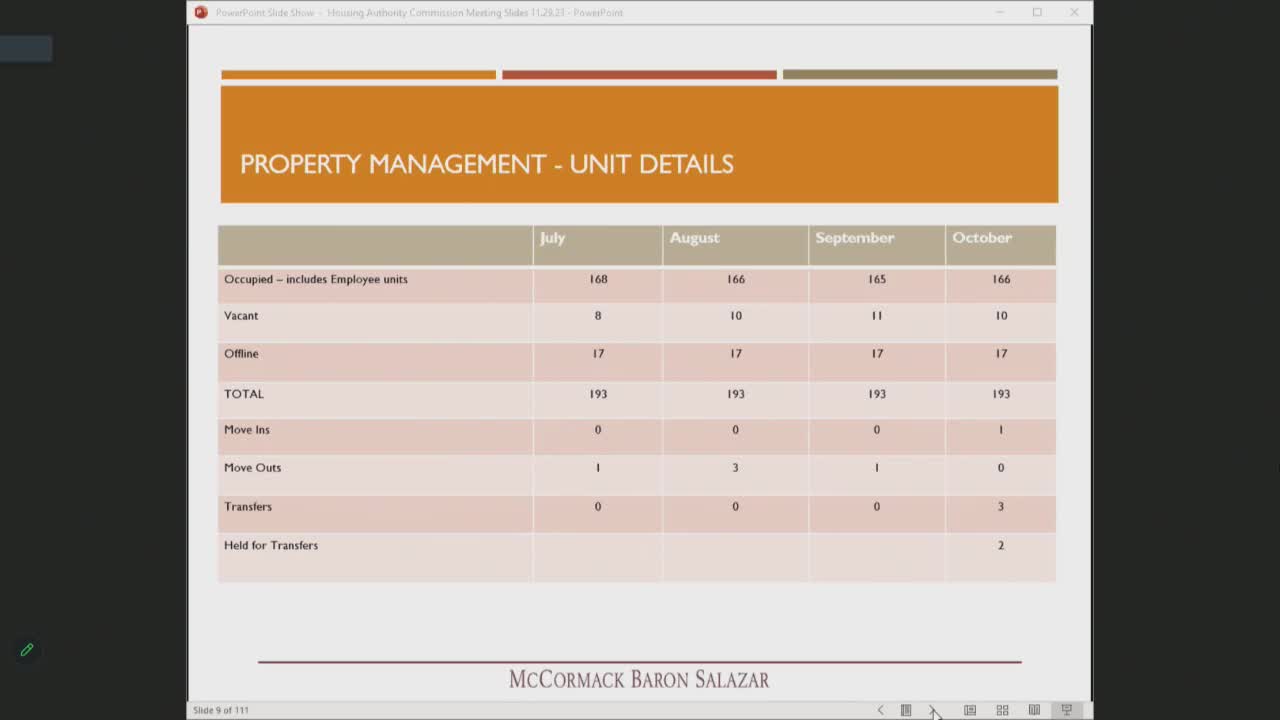Close the PowerPoint Slide Show window
The height and width of the screenshot is (720, 1280).
(x=1074, y=12)
